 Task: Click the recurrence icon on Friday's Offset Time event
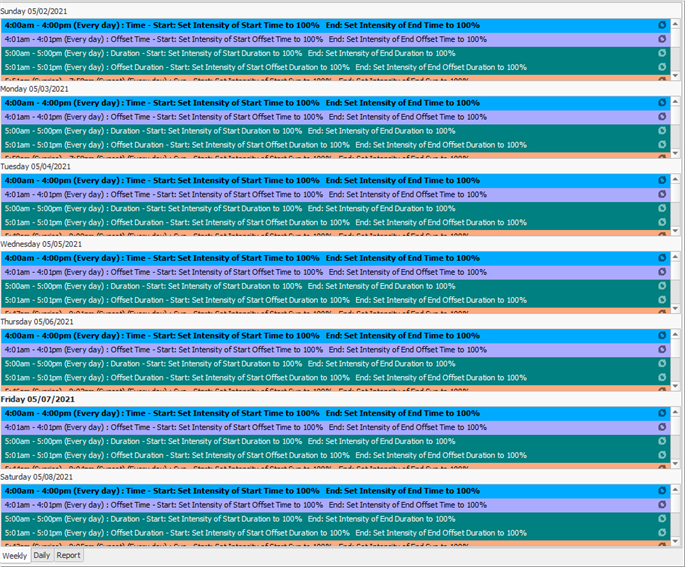coord(662,427)
